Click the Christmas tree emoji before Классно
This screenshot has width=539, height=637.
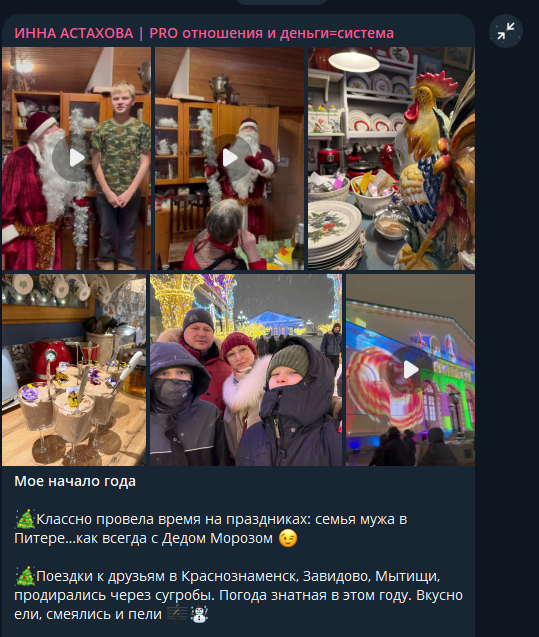pyautogui.click(x=25, y=519)
